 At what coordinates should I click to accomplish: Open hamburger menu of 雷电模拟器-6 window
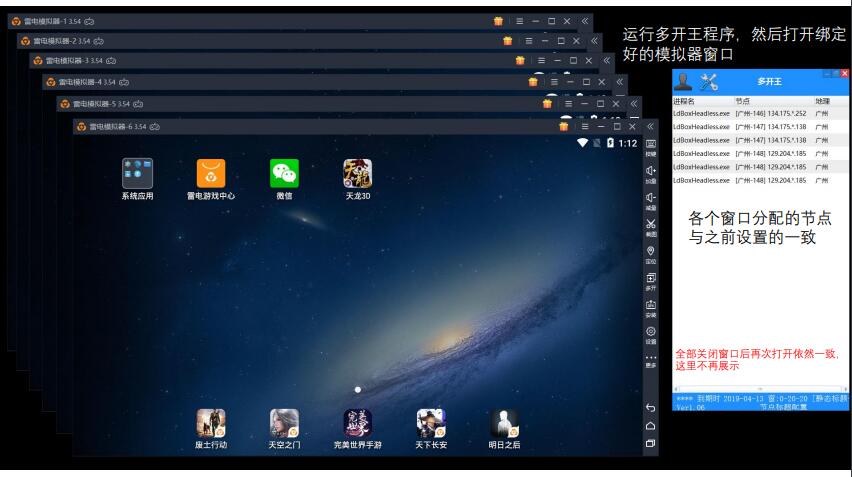coord(585,127)
